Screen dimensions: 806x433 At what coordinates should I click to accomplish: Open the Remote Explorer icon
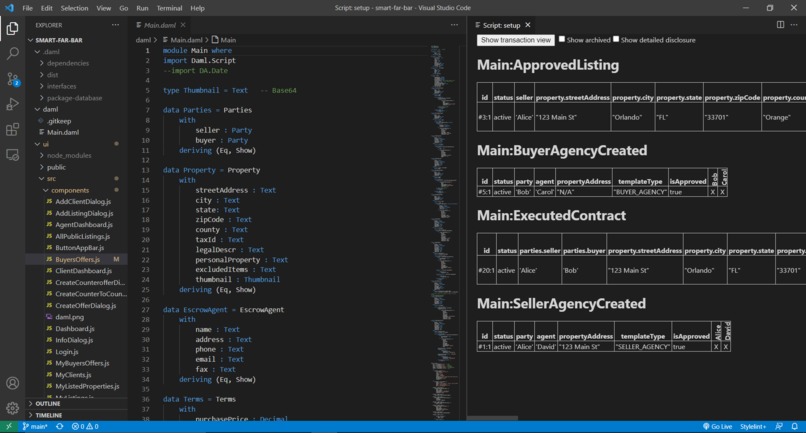point(12,154)
